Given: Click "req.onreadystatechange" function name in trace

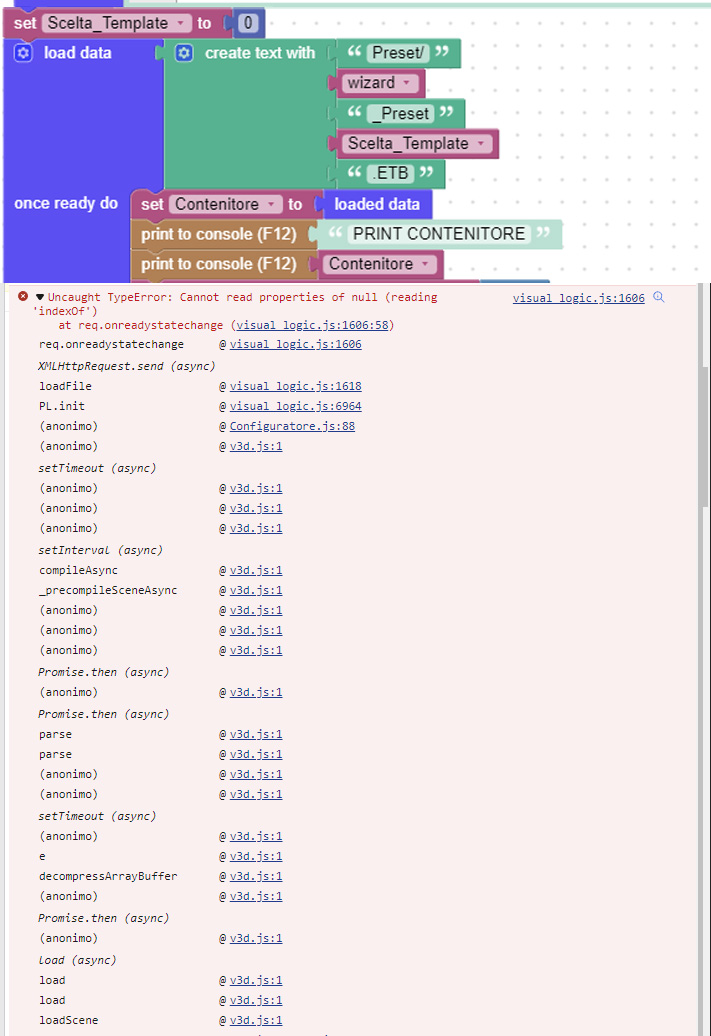Looking at the screenshot, I should tap(111, 344).
